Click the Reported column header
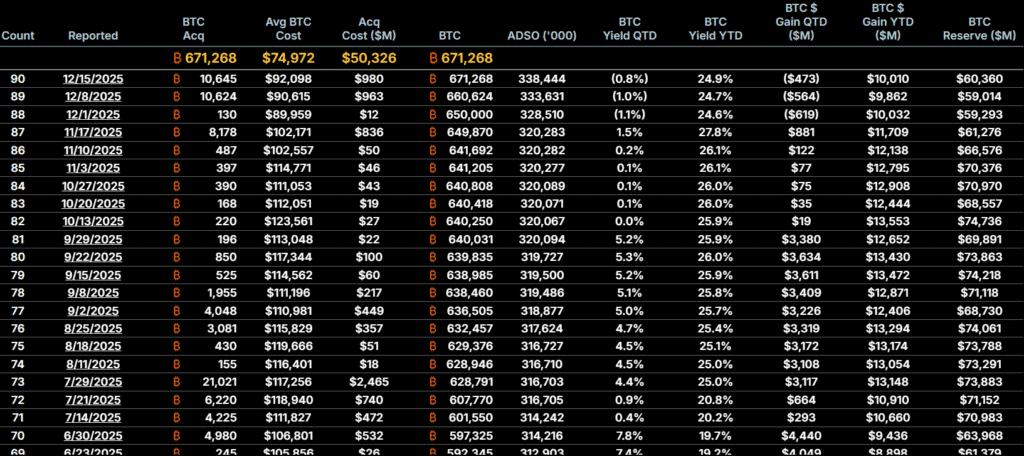The image size is (1024, 456). 93,36
